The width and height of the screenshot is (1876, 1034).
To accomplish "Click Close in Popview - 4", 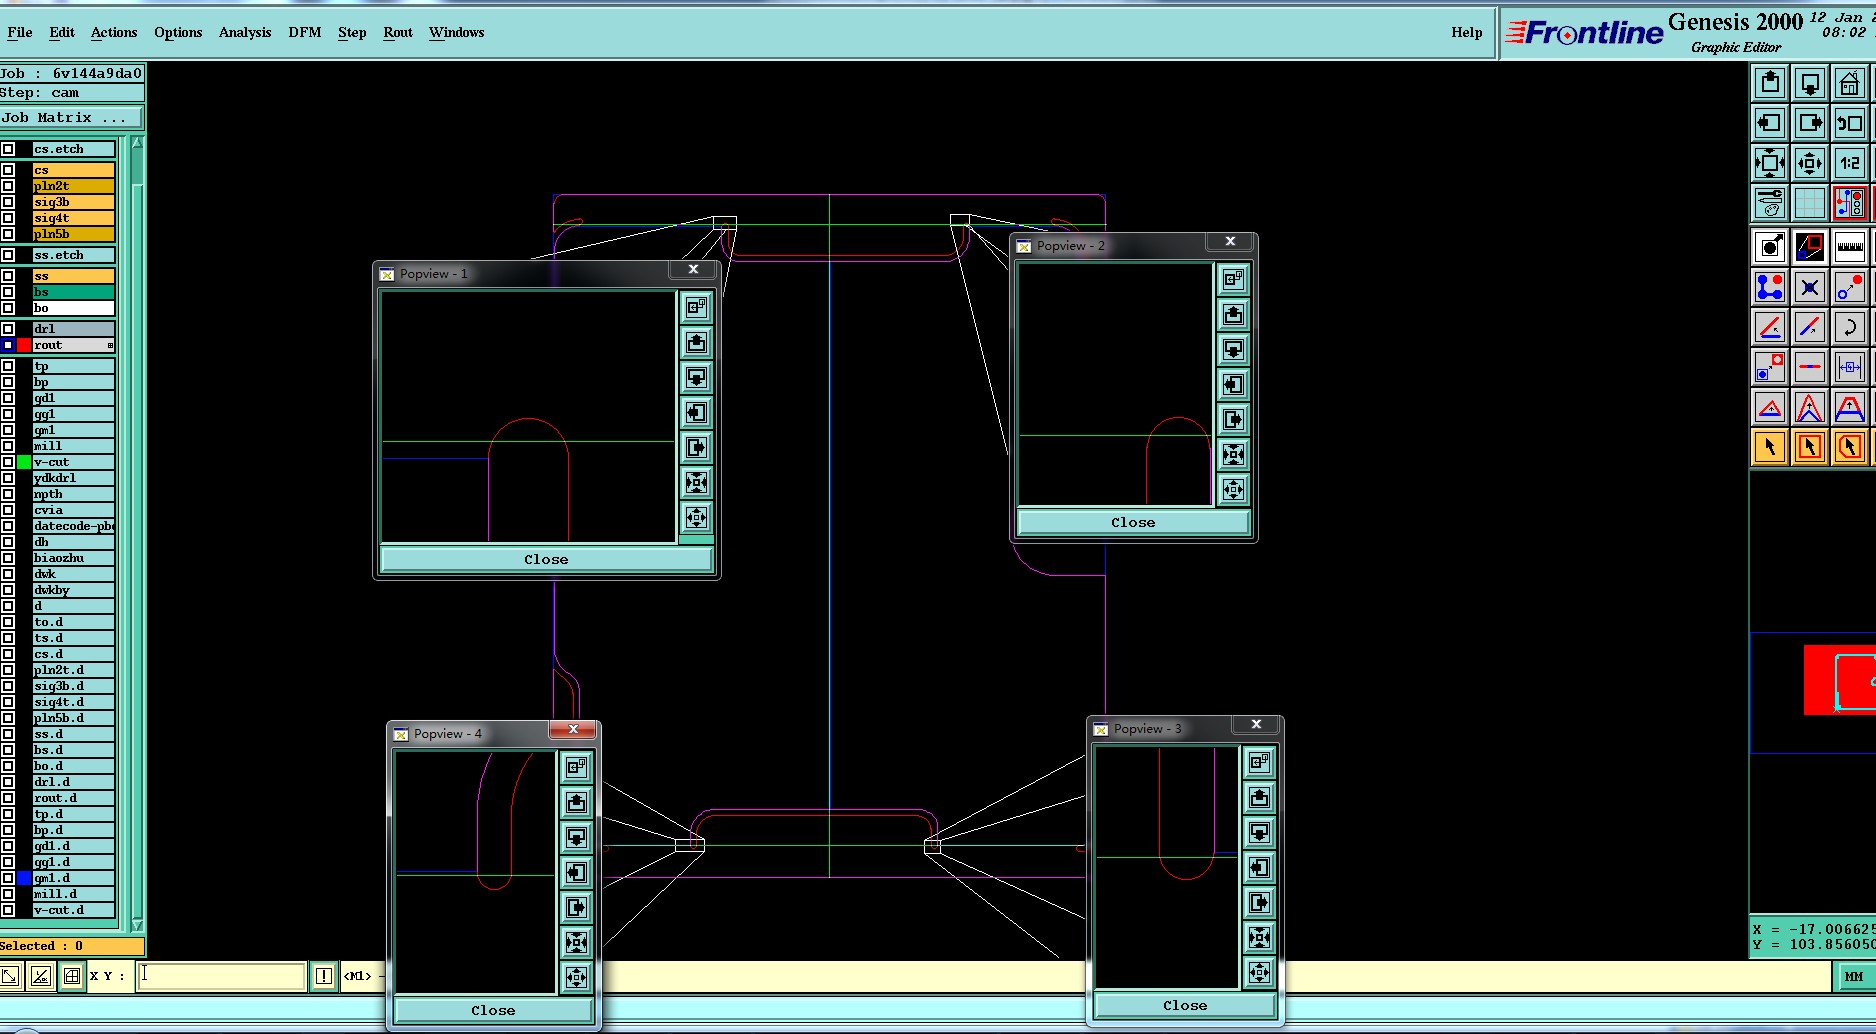I will click(x=493, y=1011).
